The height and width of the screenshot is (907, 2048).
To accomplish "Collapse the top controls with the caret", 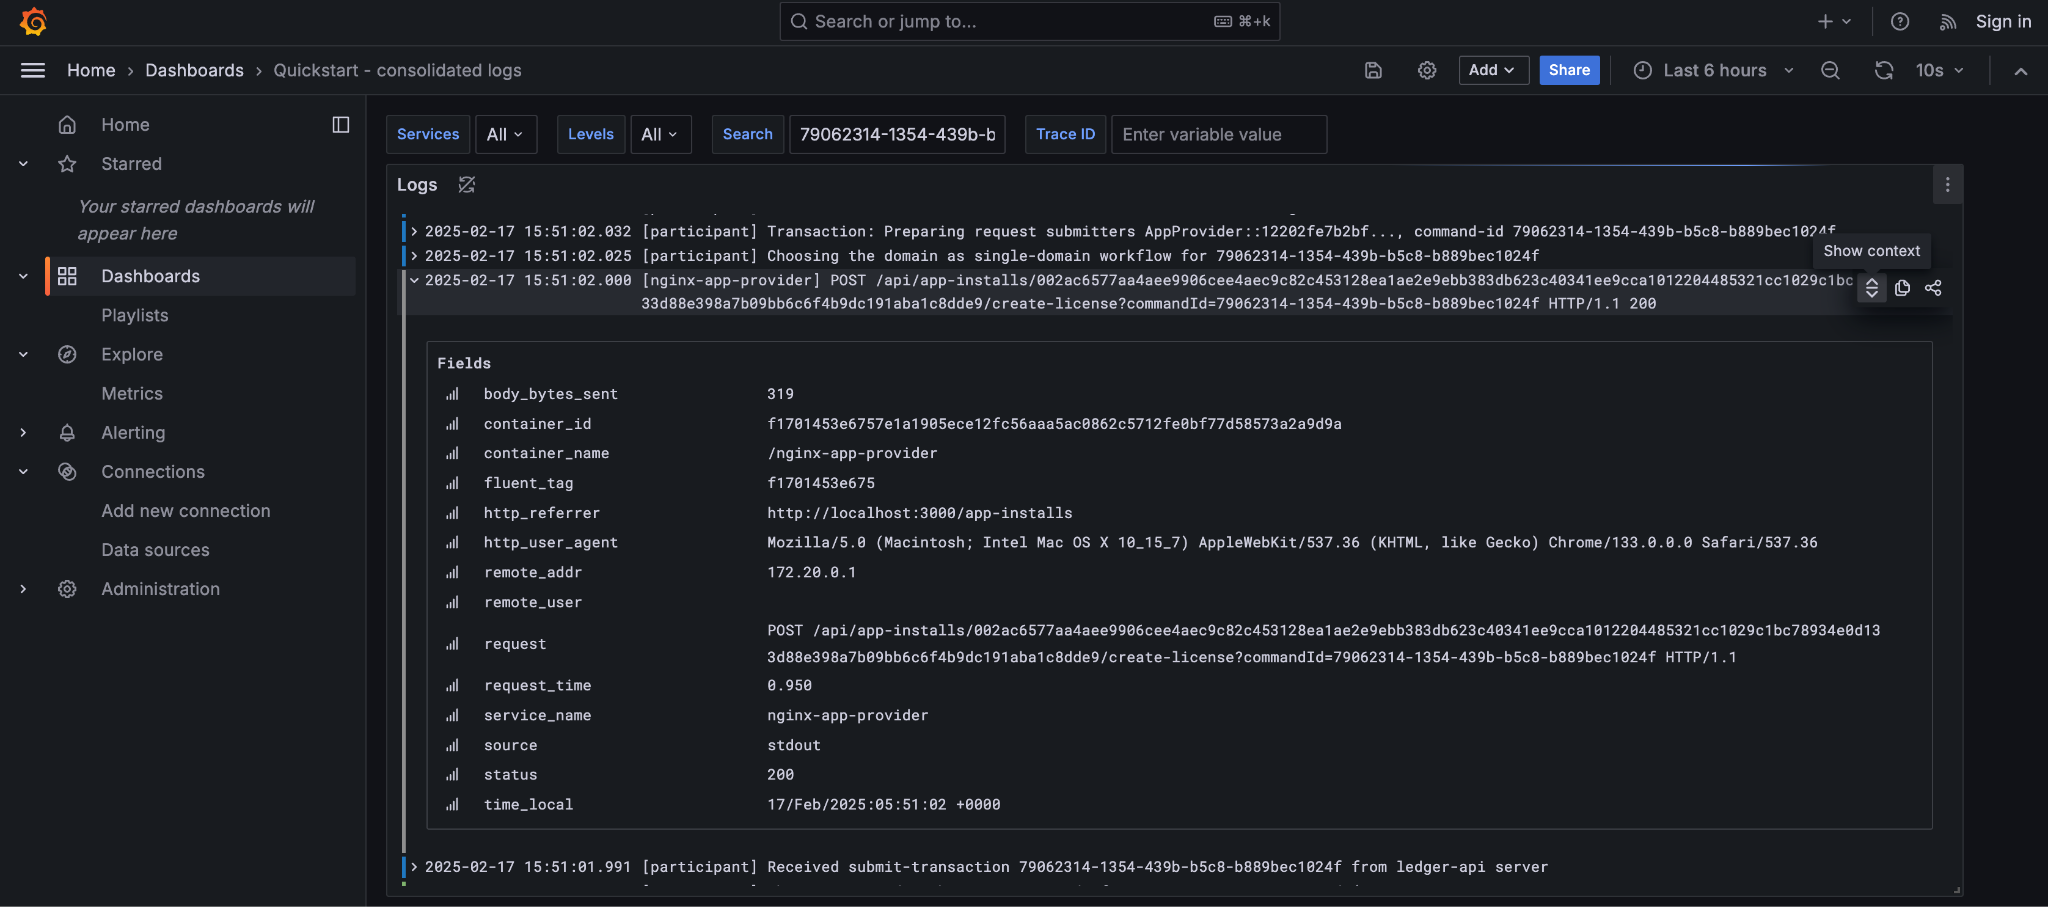I will (x=2020, y=70).
